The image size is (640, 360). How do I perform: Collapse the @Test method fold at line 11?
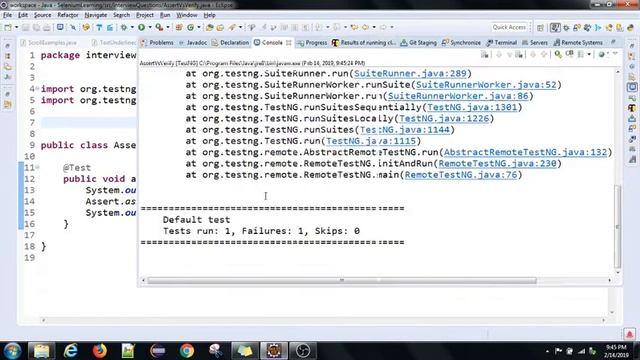pyautogui.click(x=37, y=167)
